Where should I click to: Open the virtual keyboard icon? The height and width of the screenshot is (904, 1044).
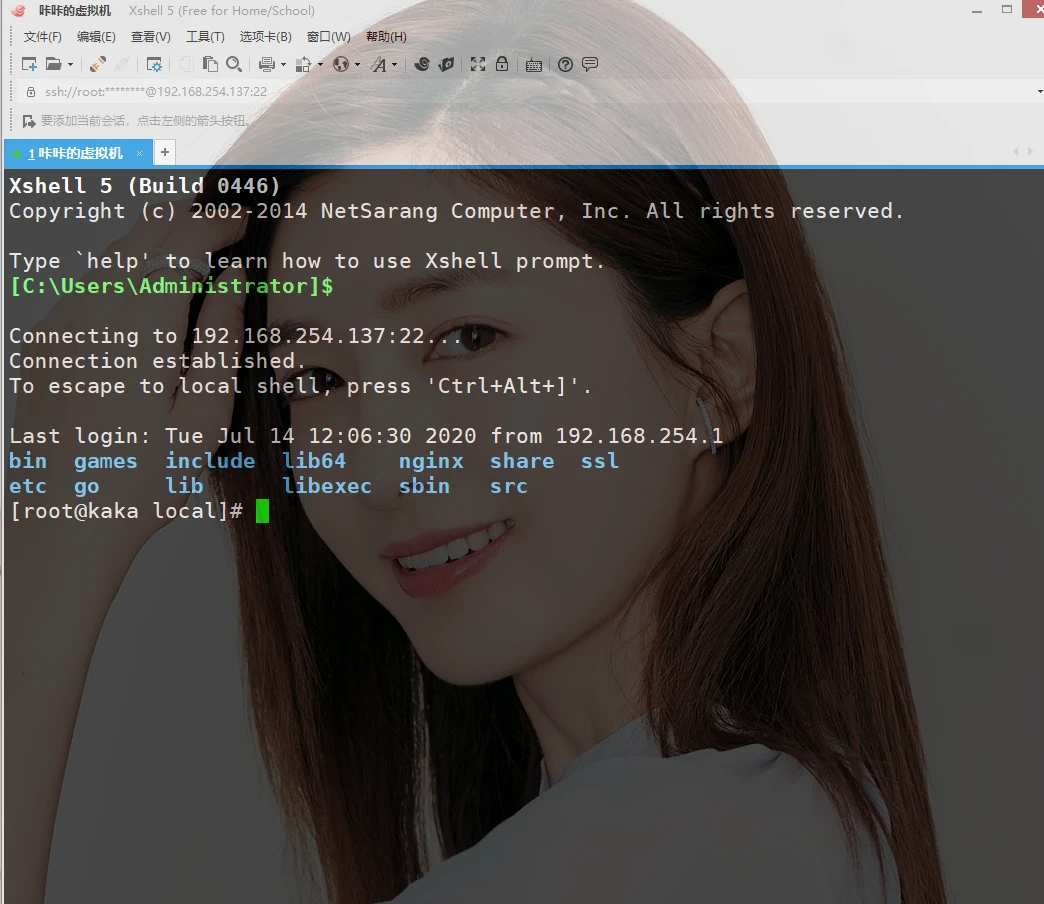534,64
